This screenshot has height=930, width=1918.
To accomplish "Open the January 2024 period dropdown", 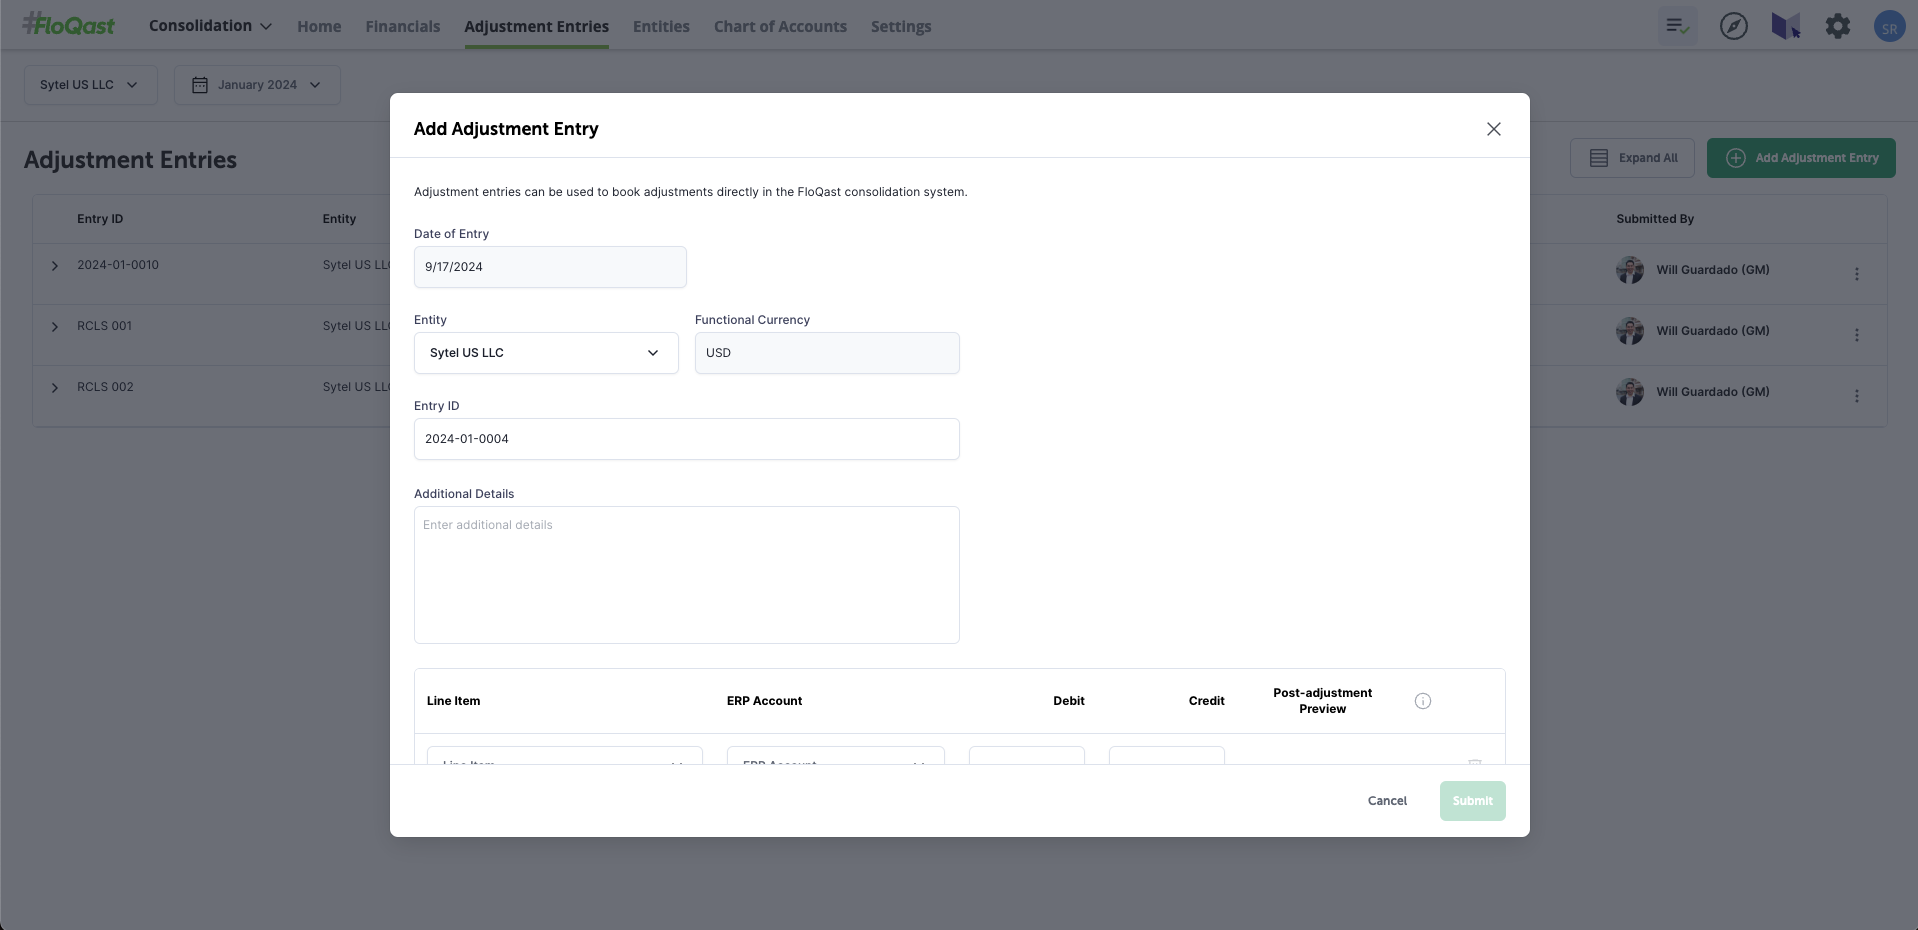I will (257, 85).
